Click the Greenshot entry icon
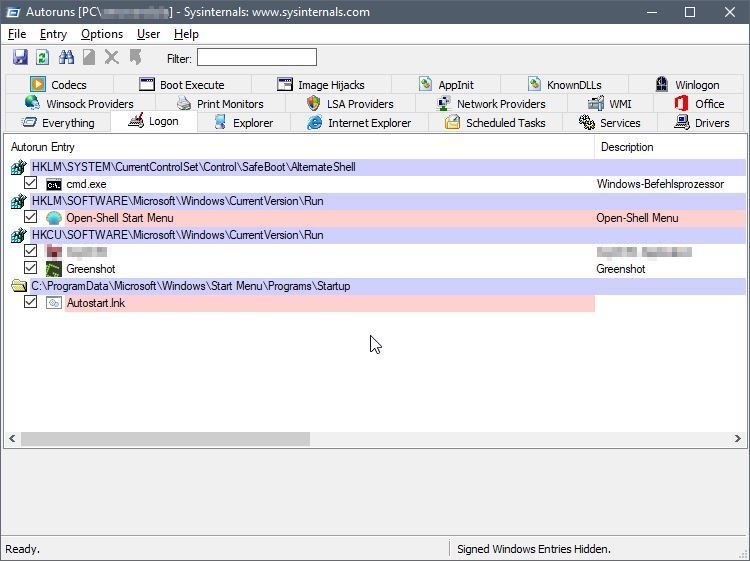Screen dimensions: 750x561 [x=54, y=269]
